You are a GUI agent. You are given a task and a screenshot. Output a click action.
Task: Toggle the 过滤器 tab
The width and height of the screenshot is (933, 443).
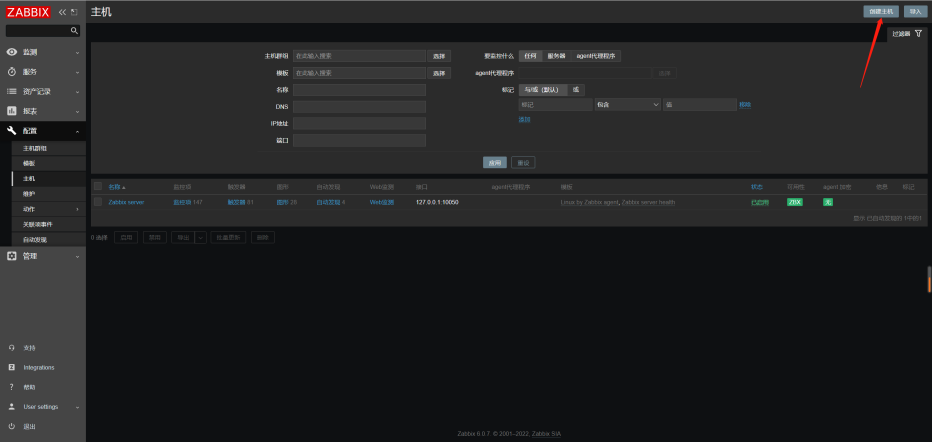tap(907, 34)
